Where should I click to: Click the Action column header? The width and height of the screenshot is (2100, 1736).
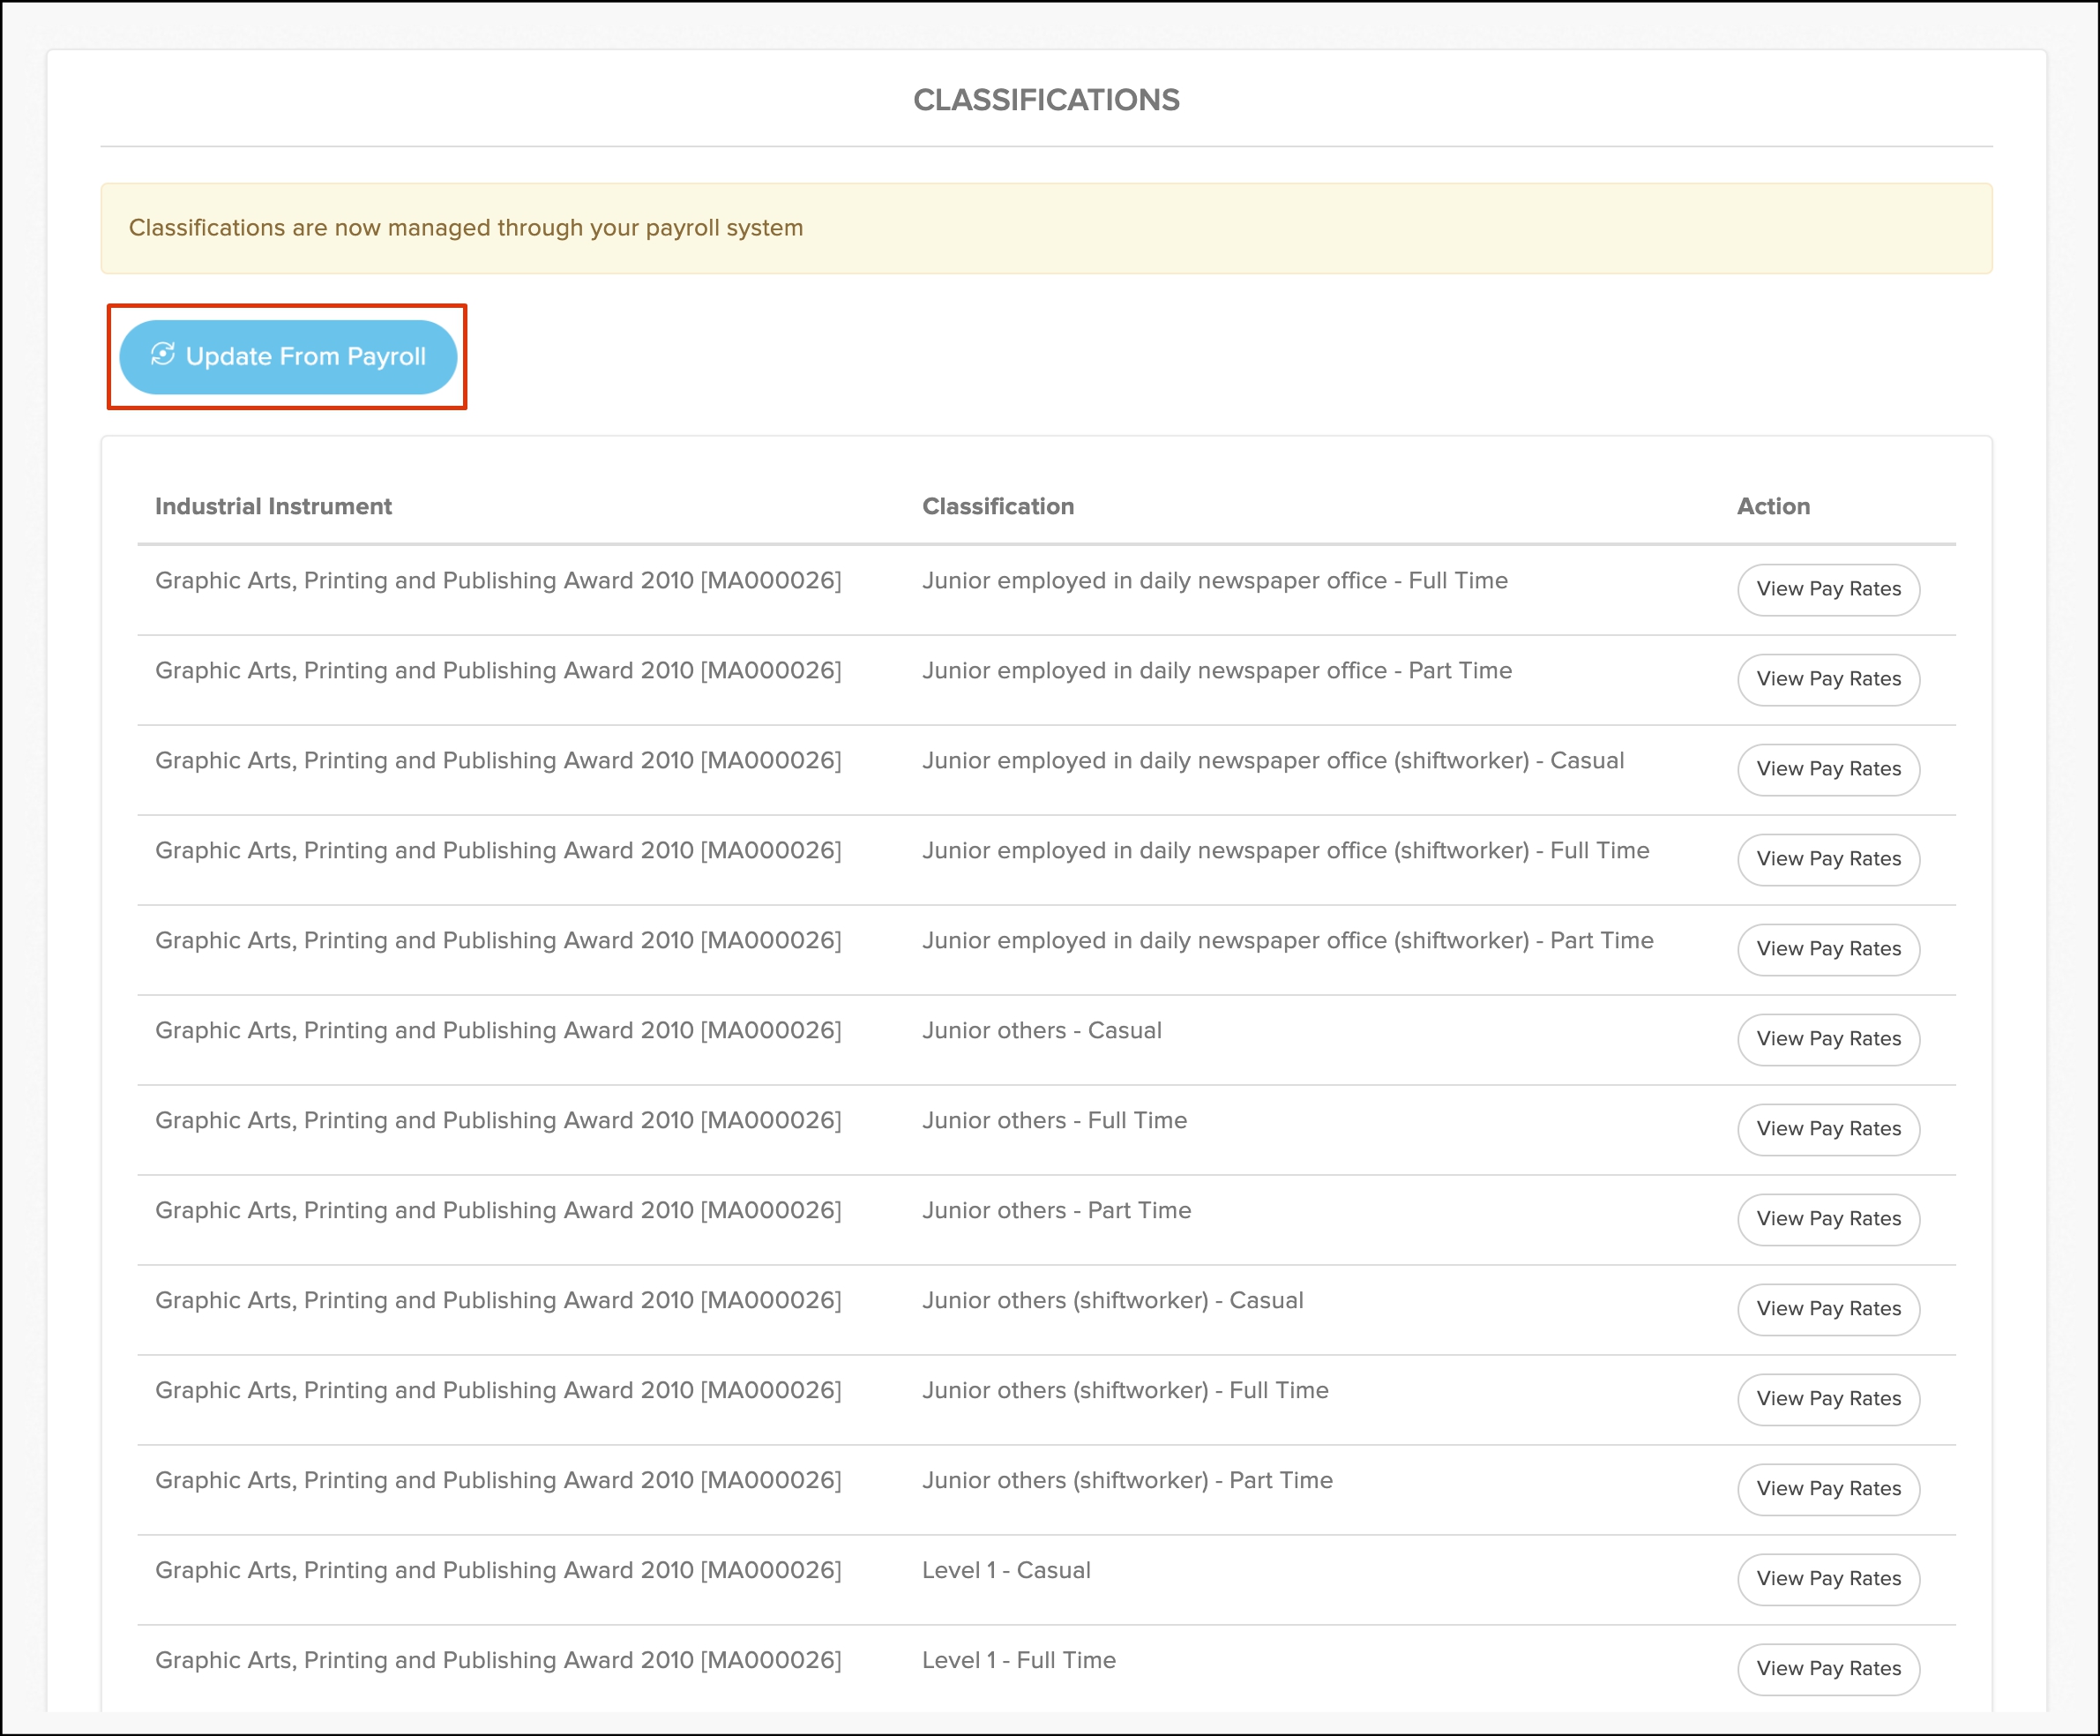(x=1772, y=506)
